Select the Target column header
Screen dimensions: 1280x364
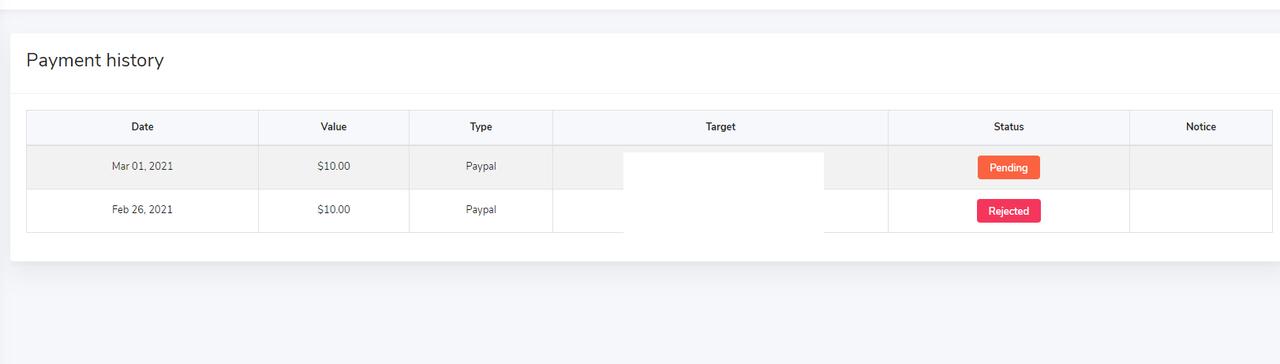720,127
